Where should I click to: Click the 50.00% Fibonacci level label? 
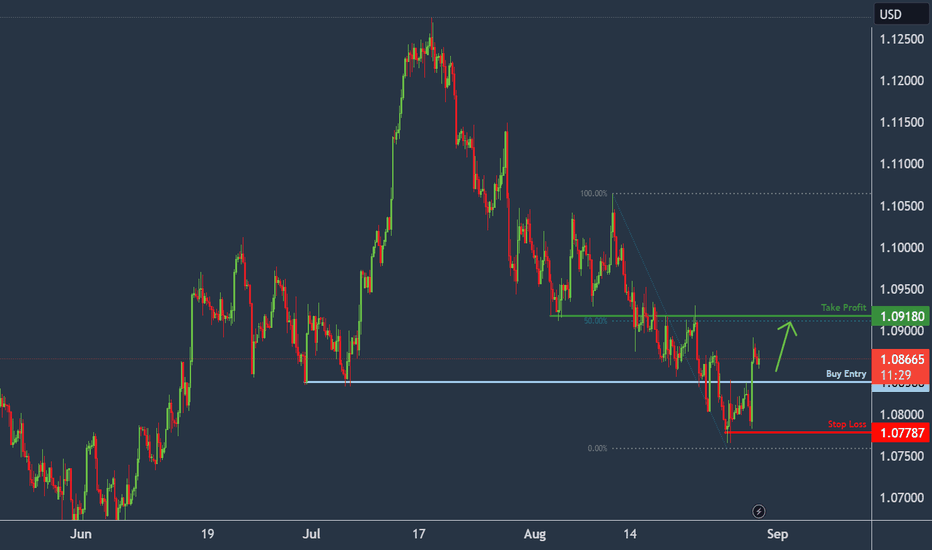coord(595,321)
